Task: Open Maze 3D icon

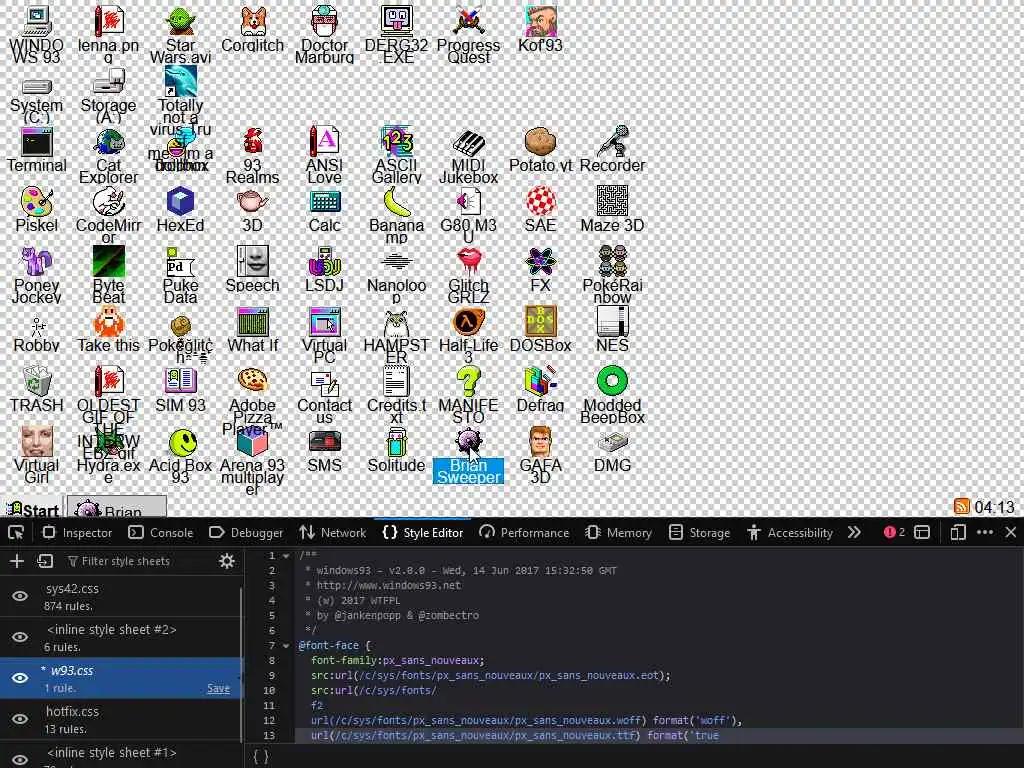Action: [612, 210]
